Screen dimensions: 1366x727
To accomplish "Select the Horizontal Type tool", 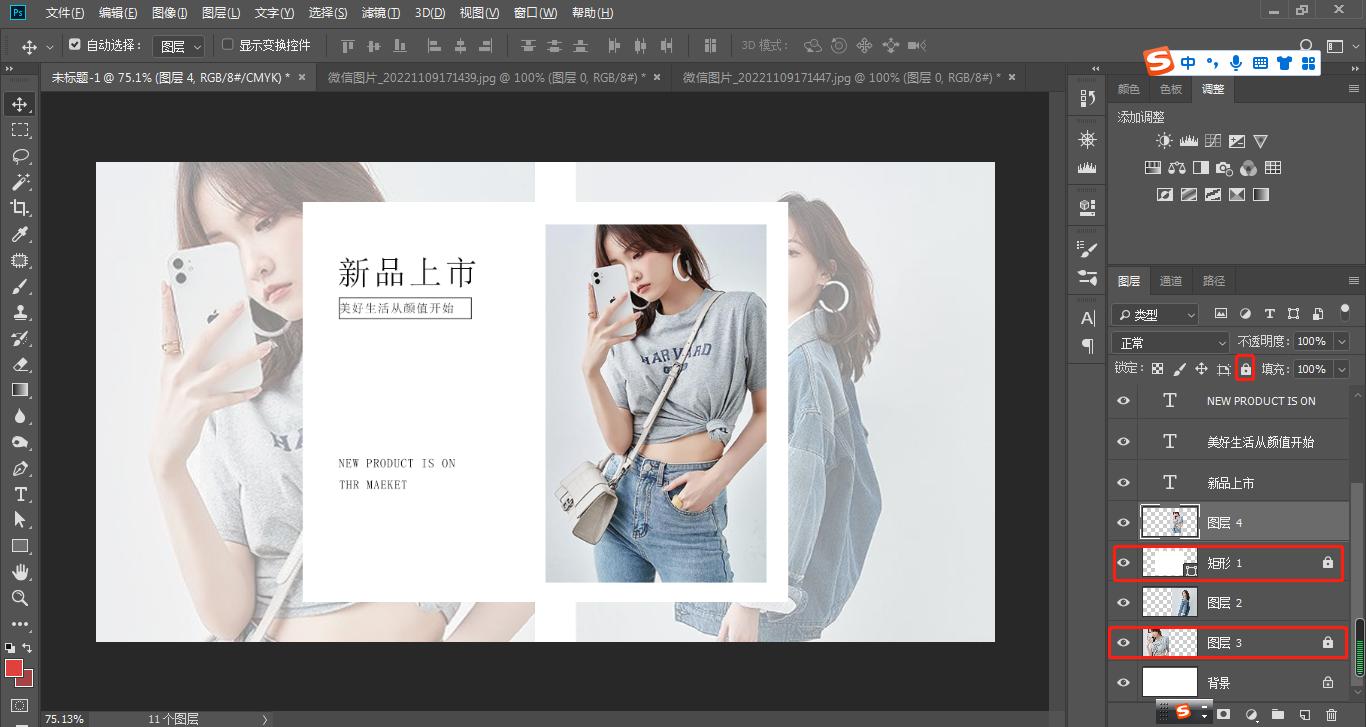I will (22, 494).
